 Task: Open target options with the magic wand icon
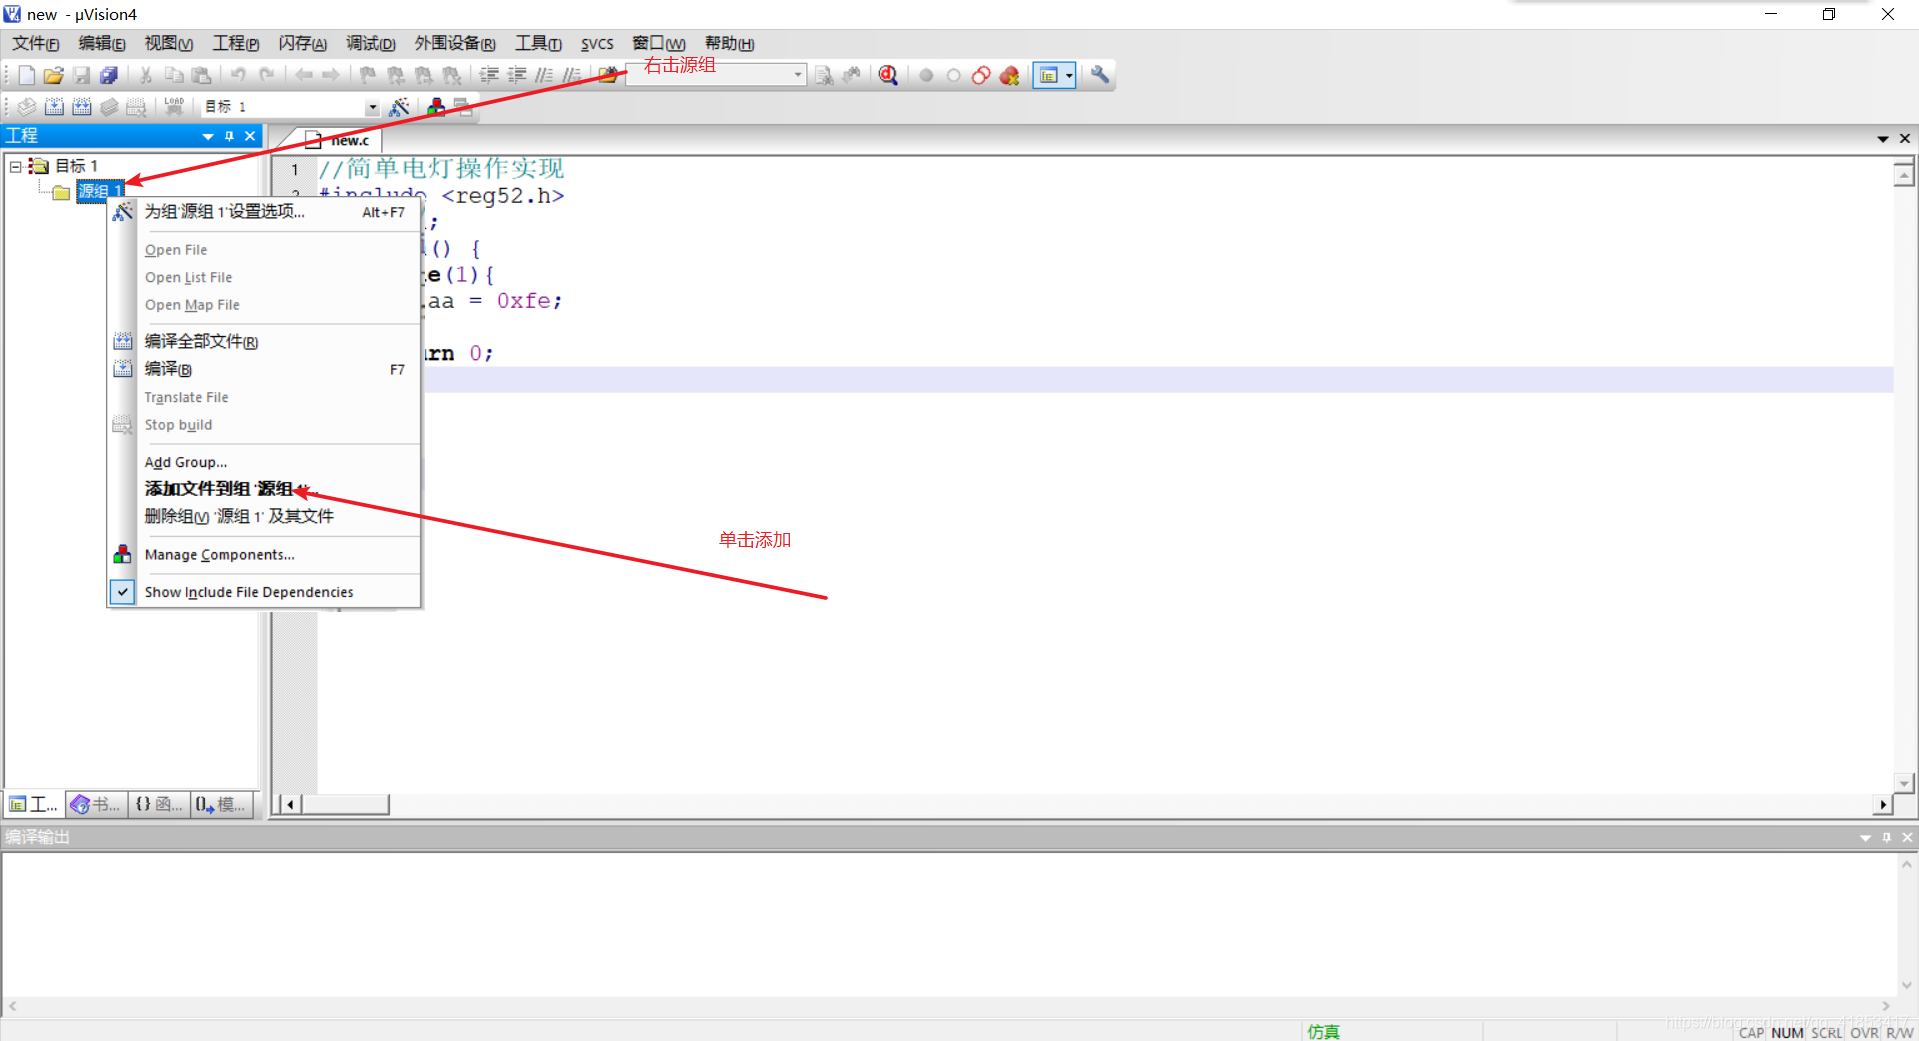pyautogui.click(x=399, y=107)
